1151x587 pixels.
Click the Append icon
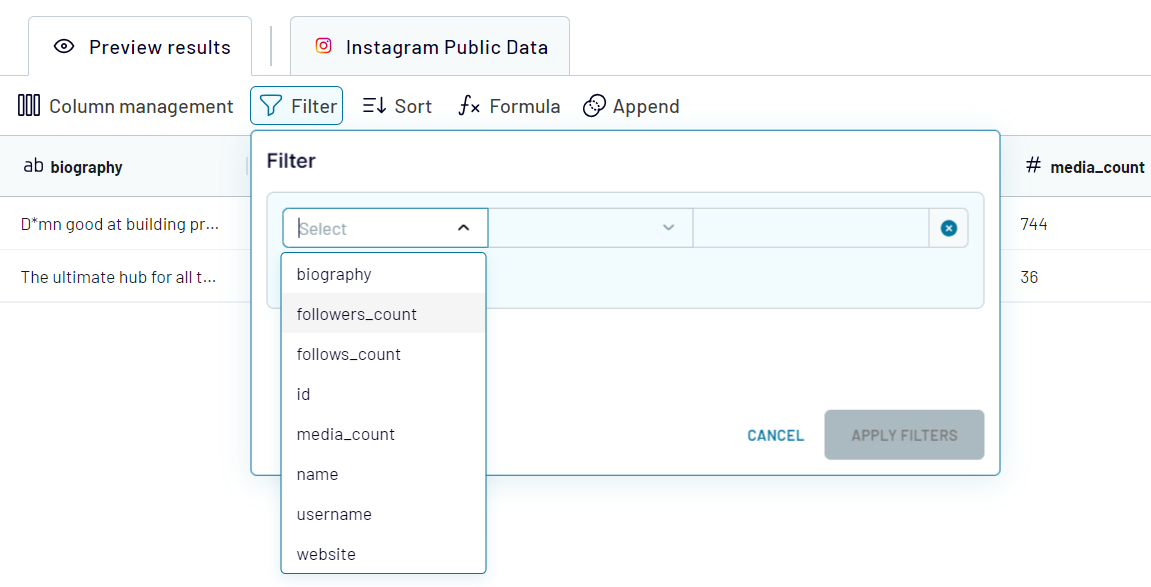[595, 105]
